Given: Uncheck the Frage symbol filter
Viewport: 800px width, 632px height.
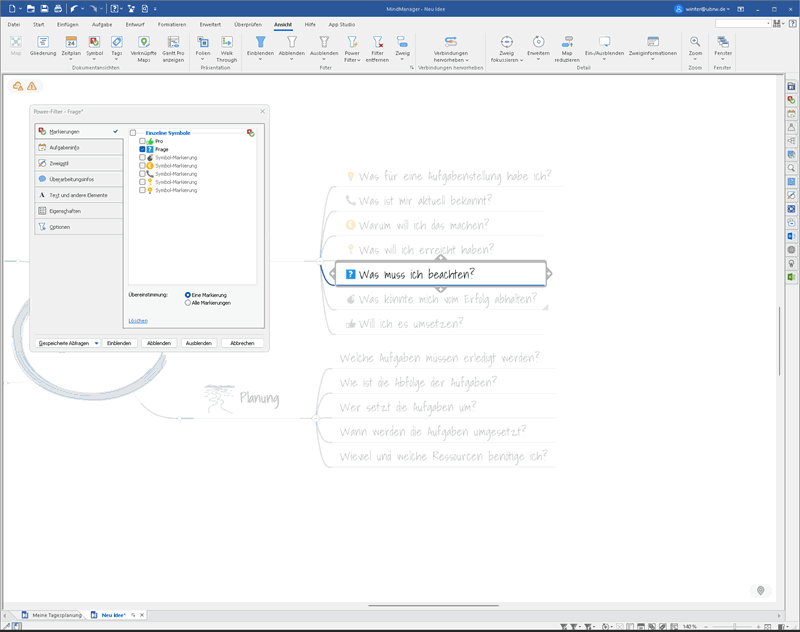Looking at the screenshot, I should [142, 148].
